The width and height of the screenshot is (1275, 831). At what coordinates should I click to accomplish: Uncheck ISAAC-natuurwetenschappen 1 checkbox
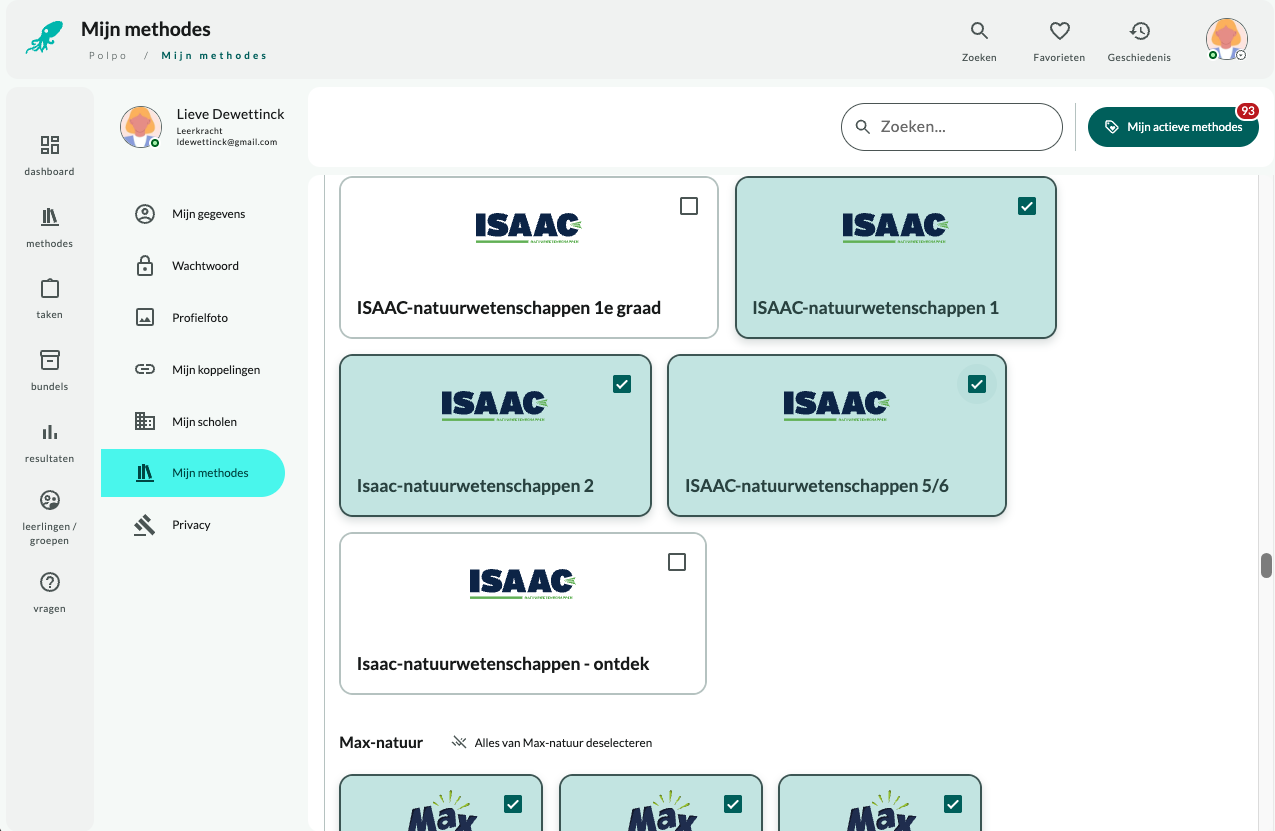point(1027,206)
